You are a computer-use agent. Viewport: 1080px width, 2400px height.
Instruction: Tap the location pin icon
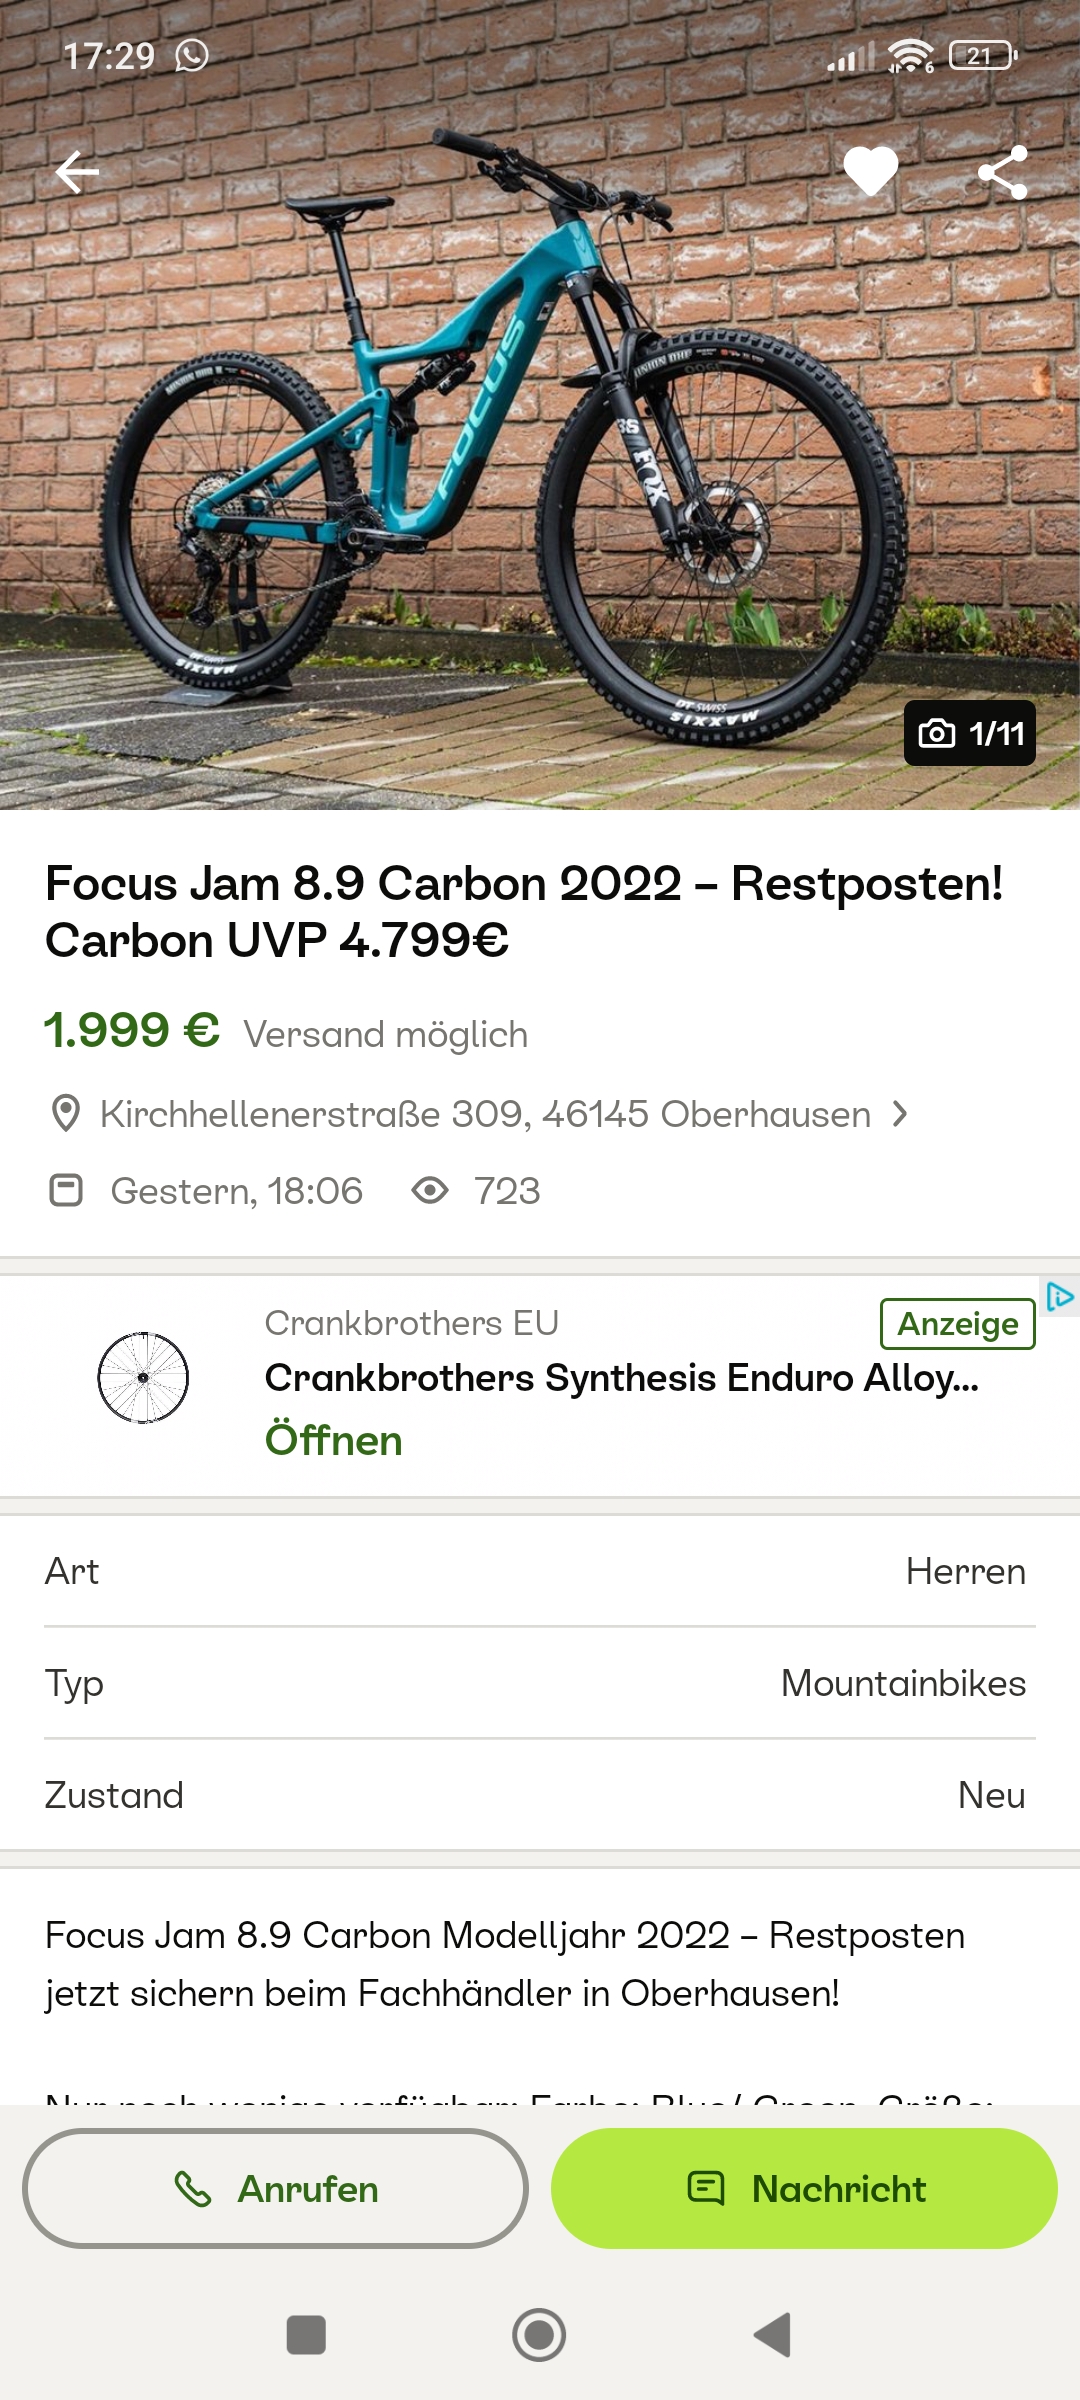pos(66,1114)
